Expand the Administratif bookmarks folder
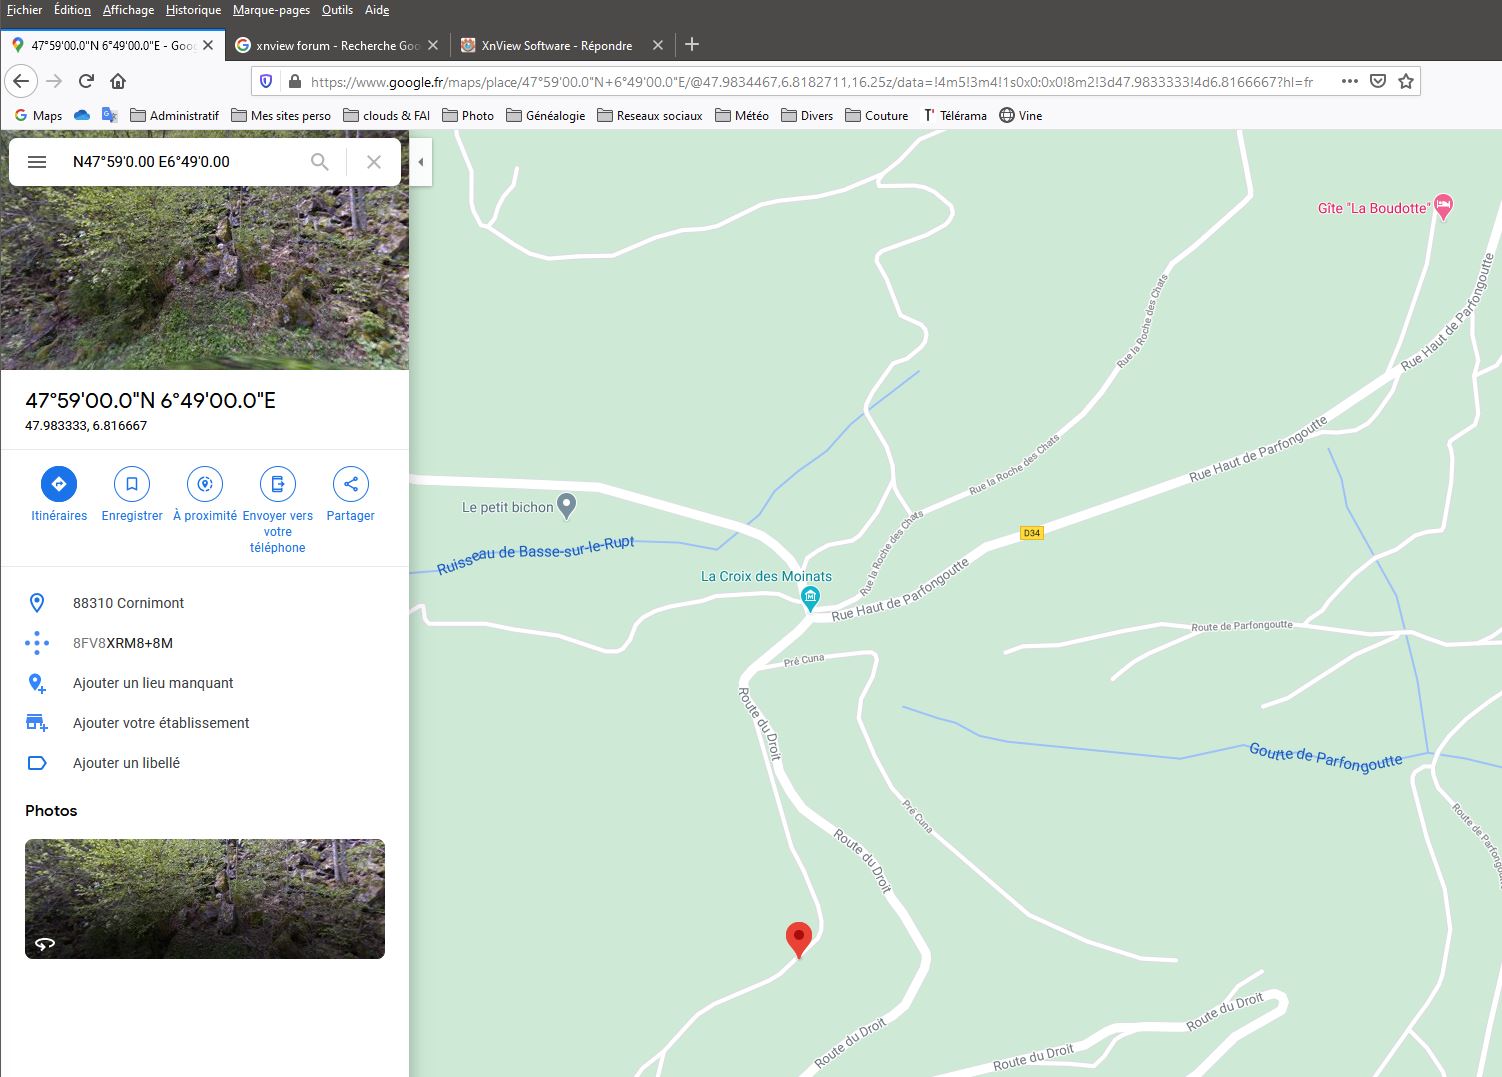The height and width of the screenshot is (1077, 1502). point(175,116)
